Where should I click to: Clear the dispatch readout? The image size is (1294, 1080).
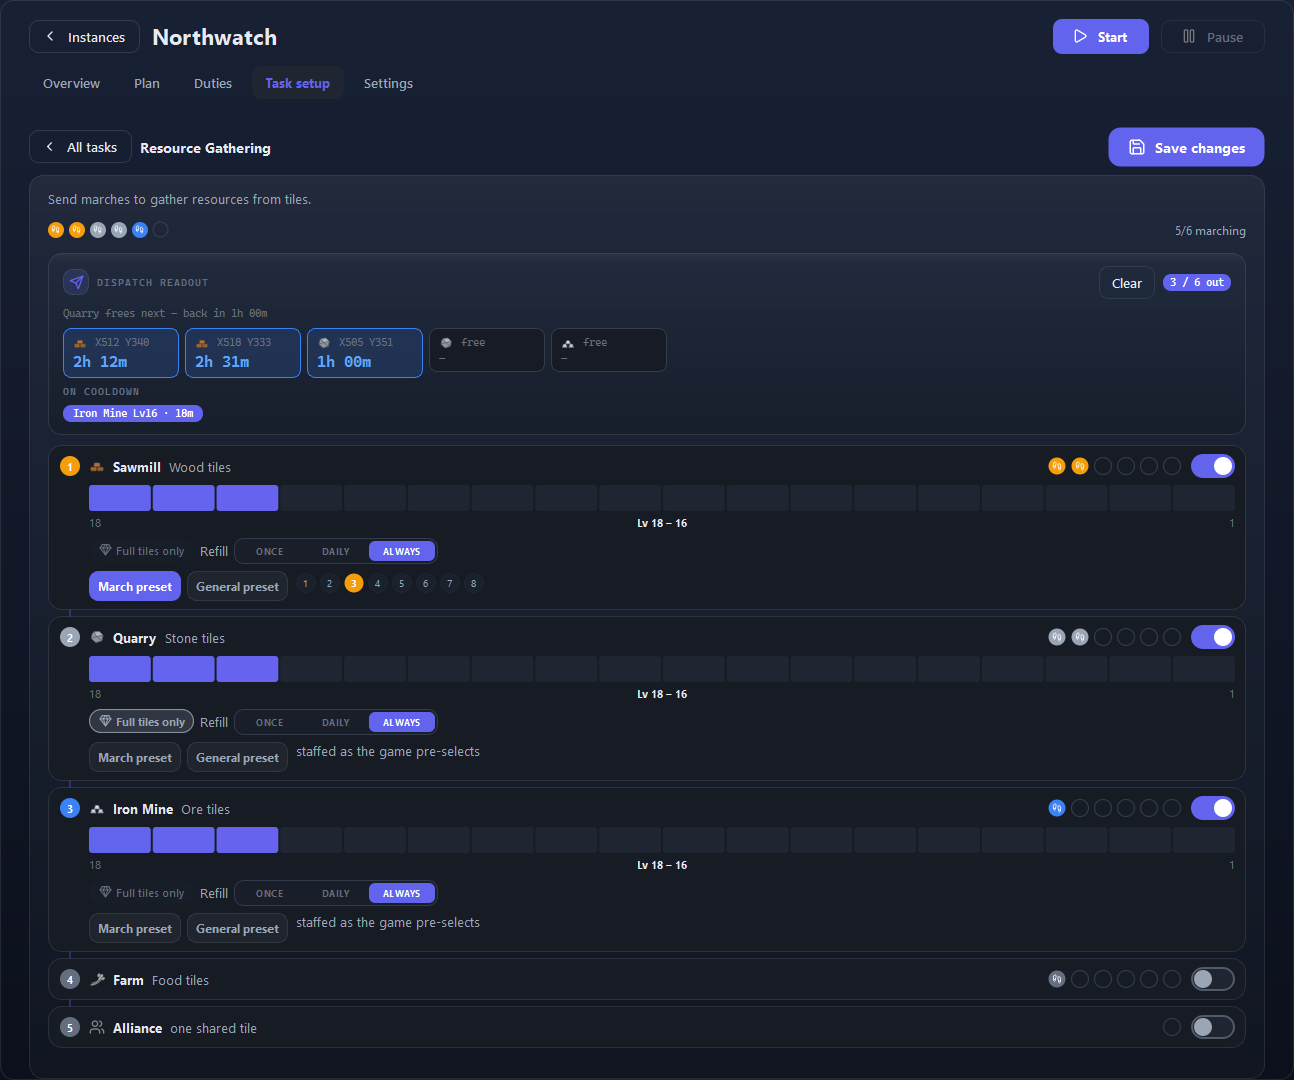point(1126,283)
